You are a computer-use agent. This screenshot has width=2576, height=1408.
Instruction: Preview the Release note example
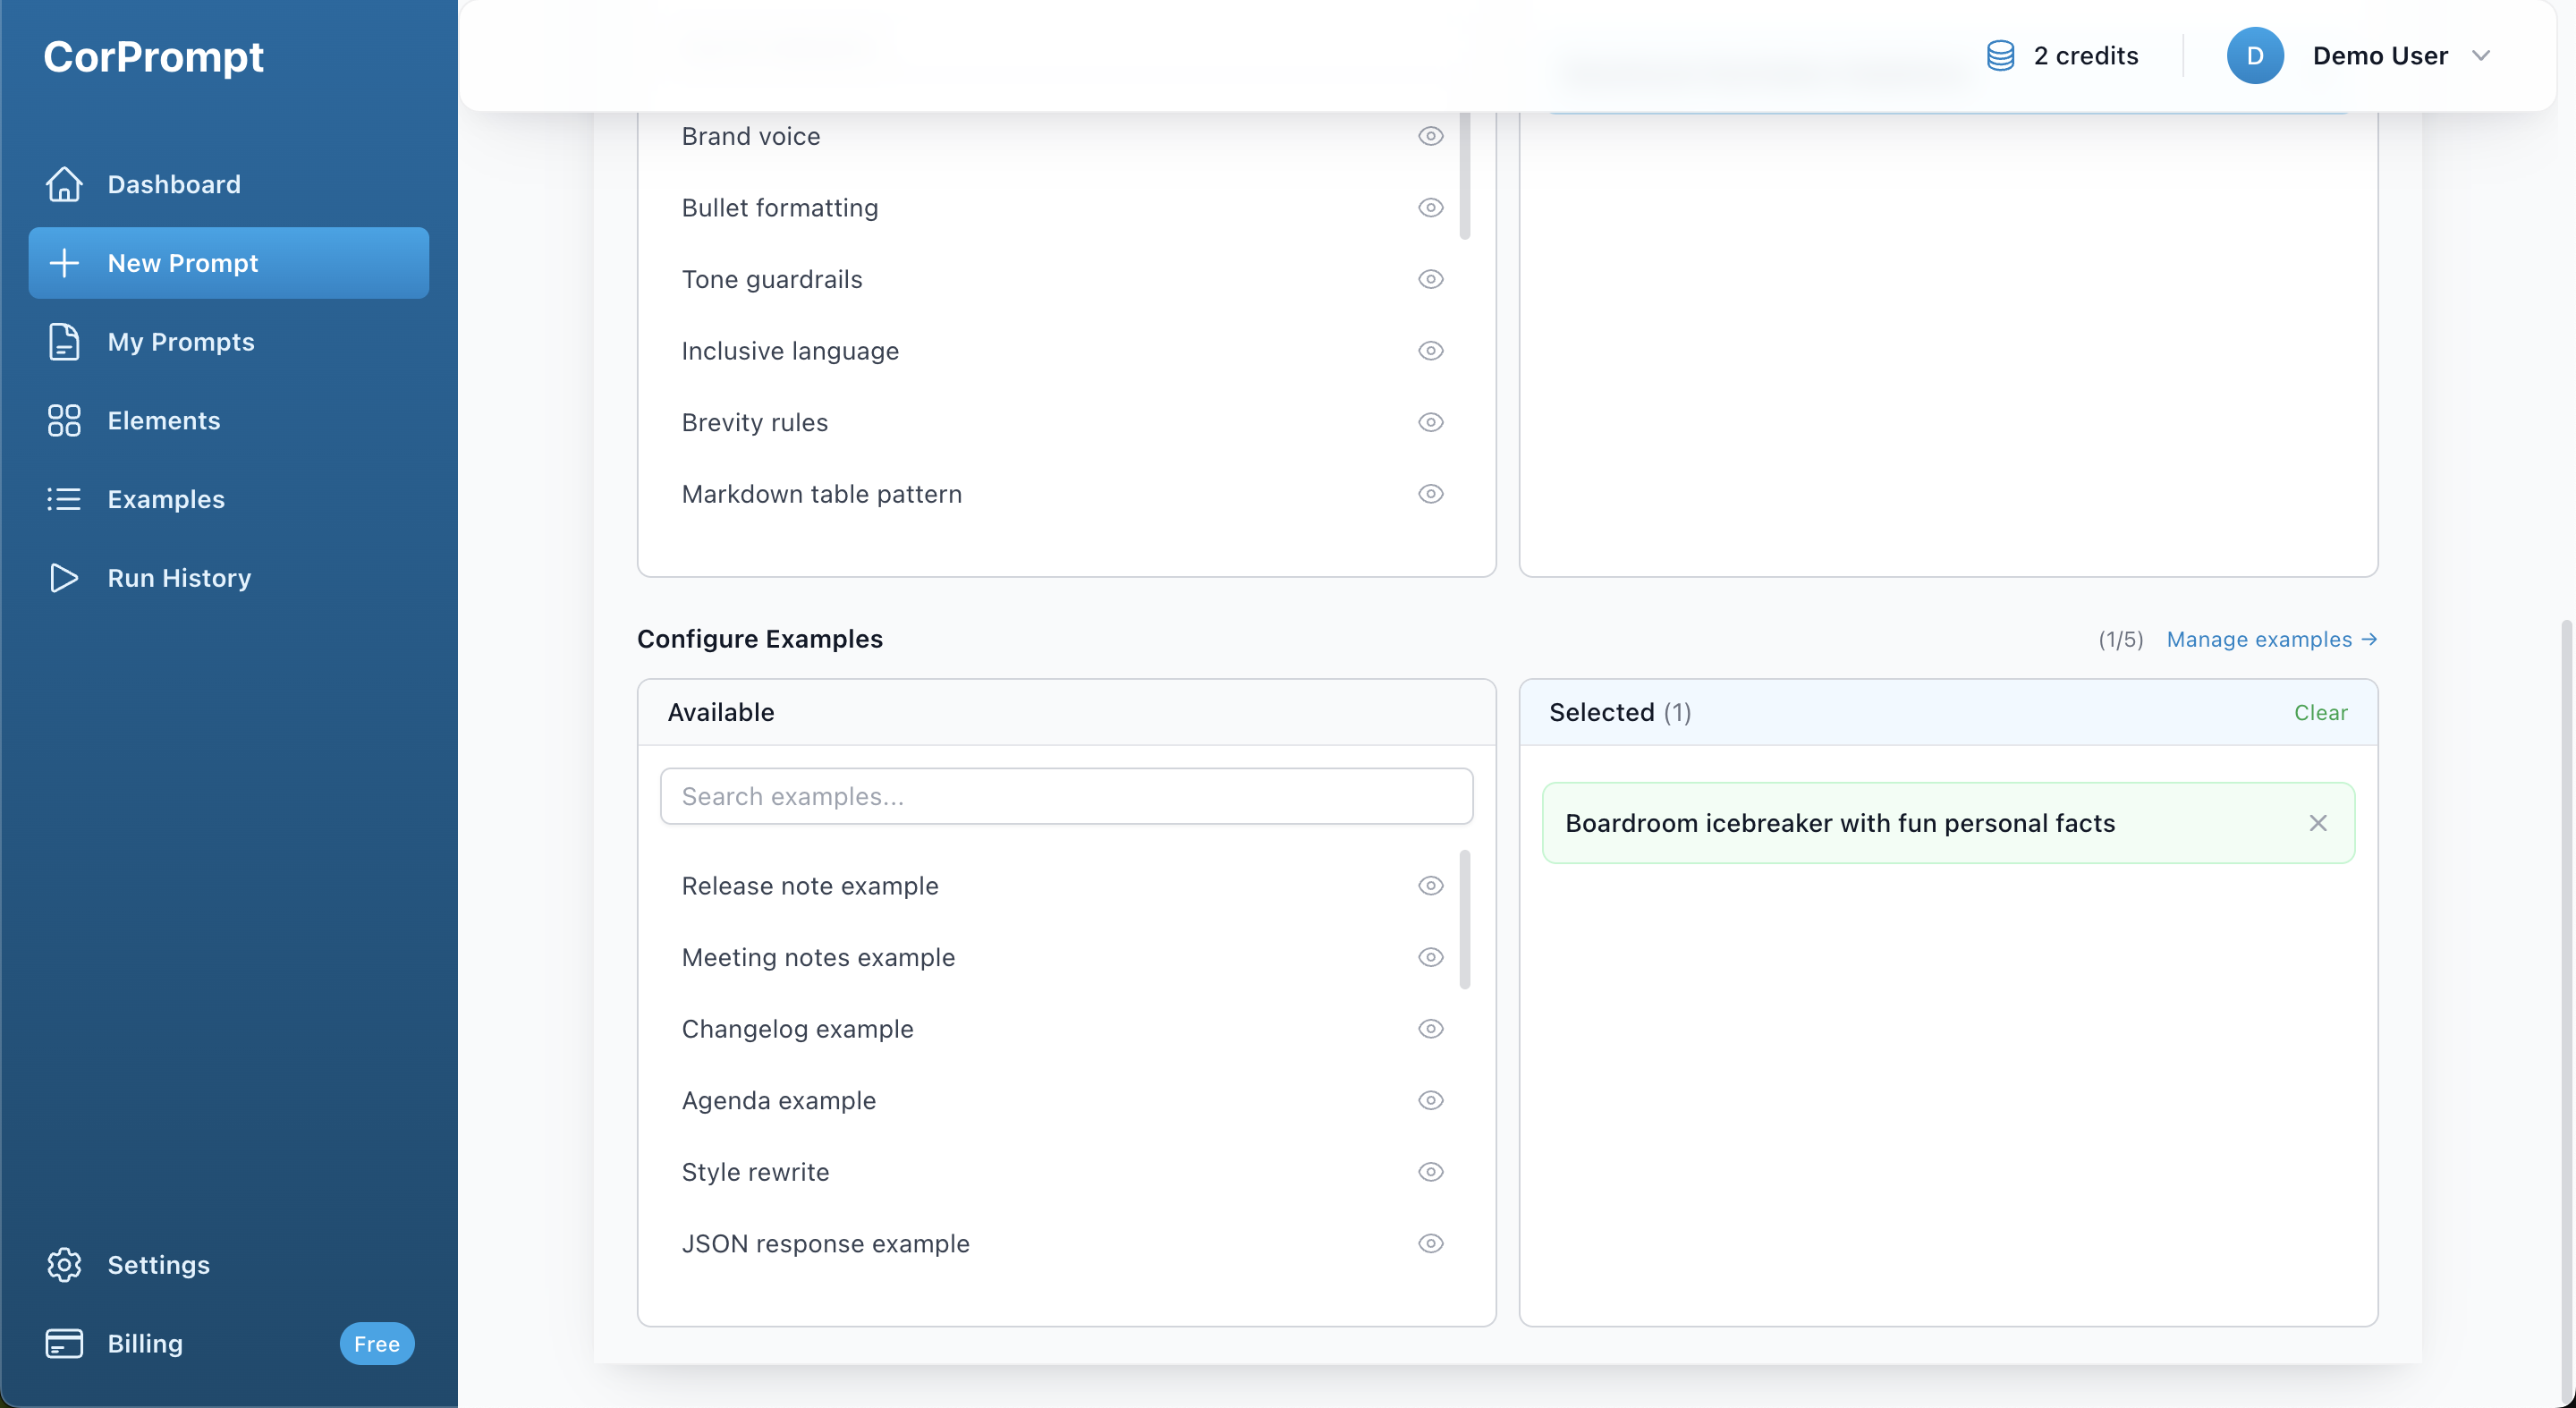tap(1430, 886)
